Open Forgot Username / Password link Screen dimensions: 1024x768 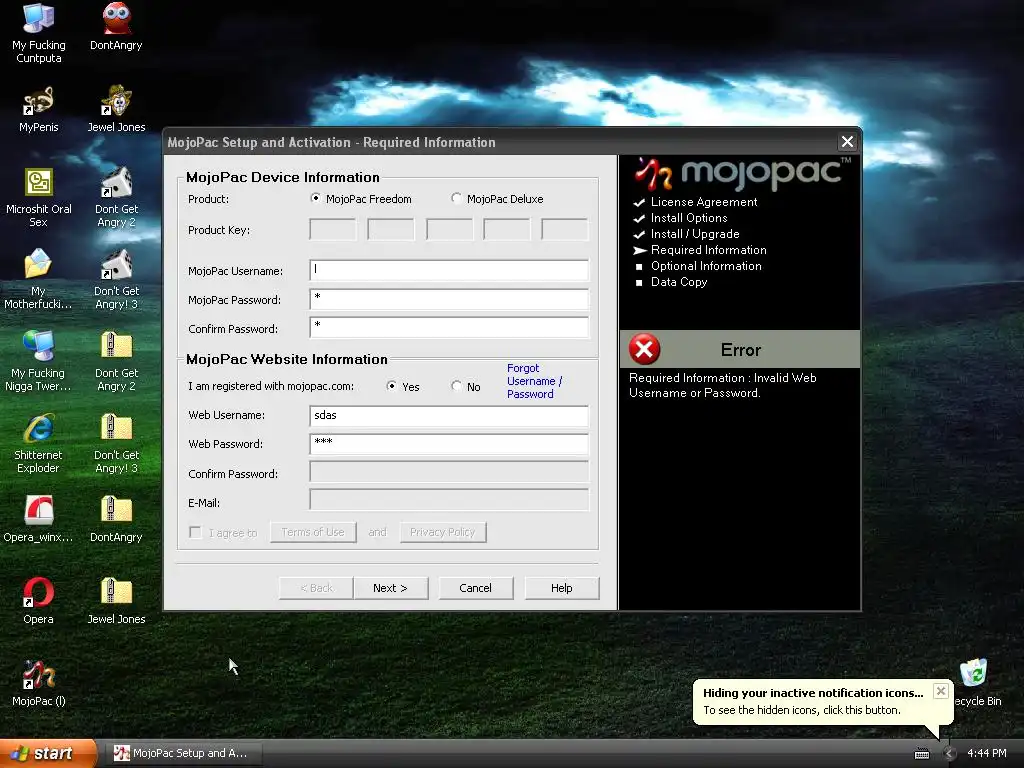point(534,381)
